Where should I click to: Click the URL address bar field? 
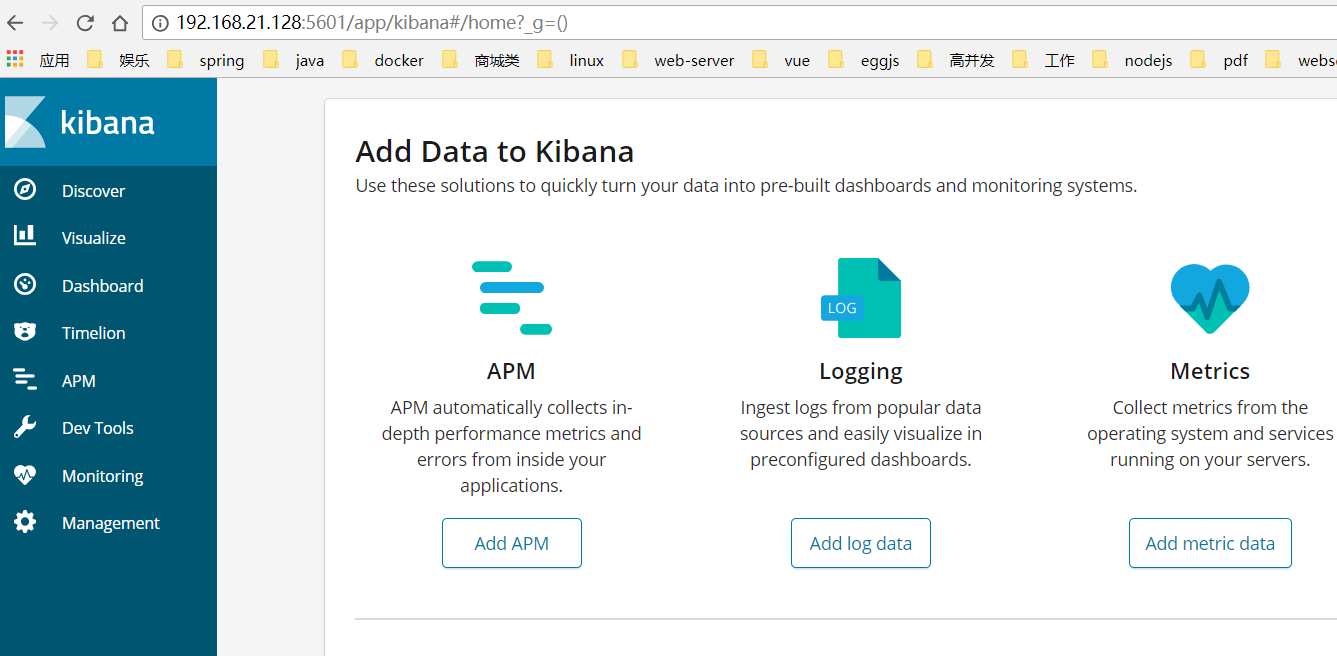[740, 23]
